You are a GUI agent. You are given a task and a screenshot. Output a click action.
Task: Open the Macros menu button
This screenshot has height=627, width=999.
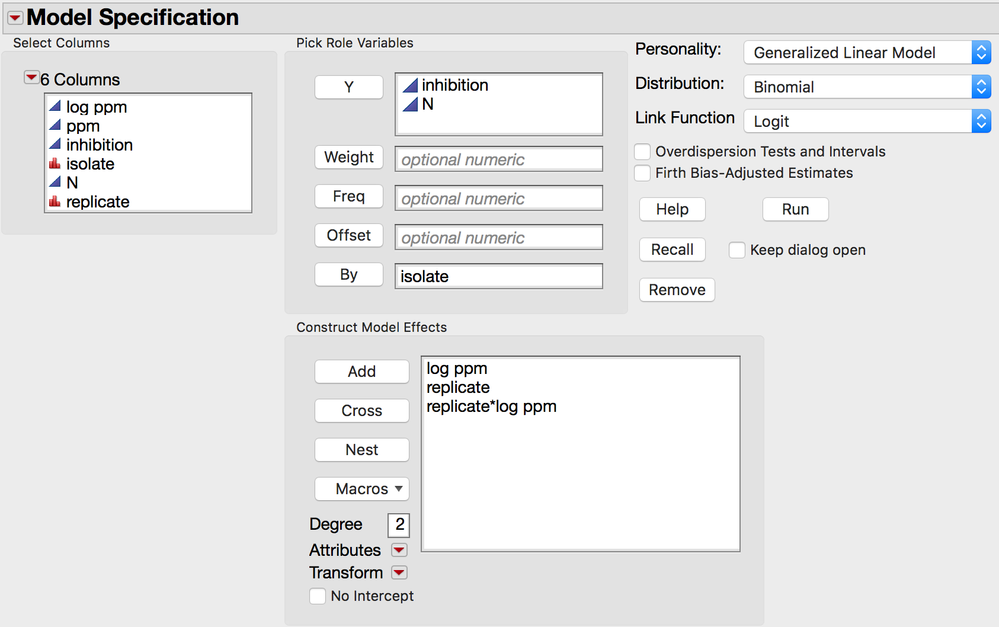[362, 489]
